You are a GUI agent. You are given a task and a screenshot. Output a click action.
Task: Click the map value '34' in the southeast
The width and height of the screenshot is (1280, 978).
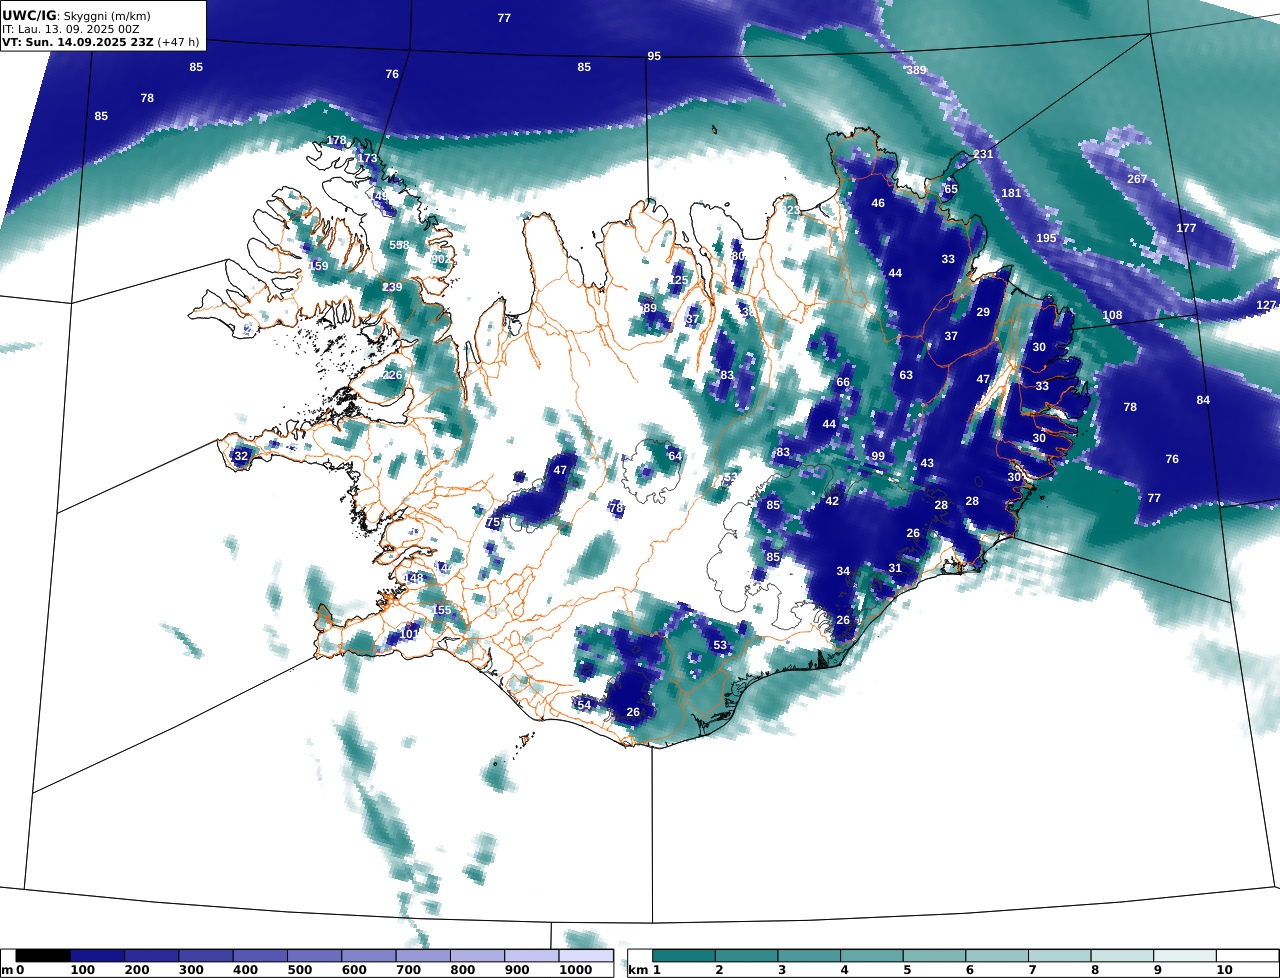(843, 571)
